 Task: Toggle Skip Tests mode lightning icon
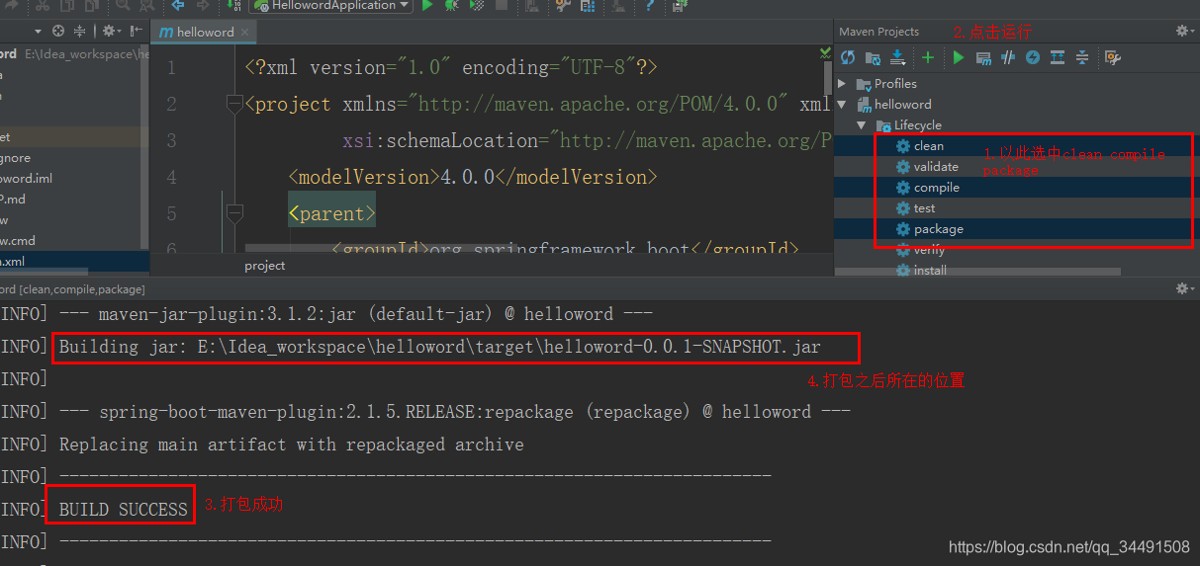tap(1033, 57)
